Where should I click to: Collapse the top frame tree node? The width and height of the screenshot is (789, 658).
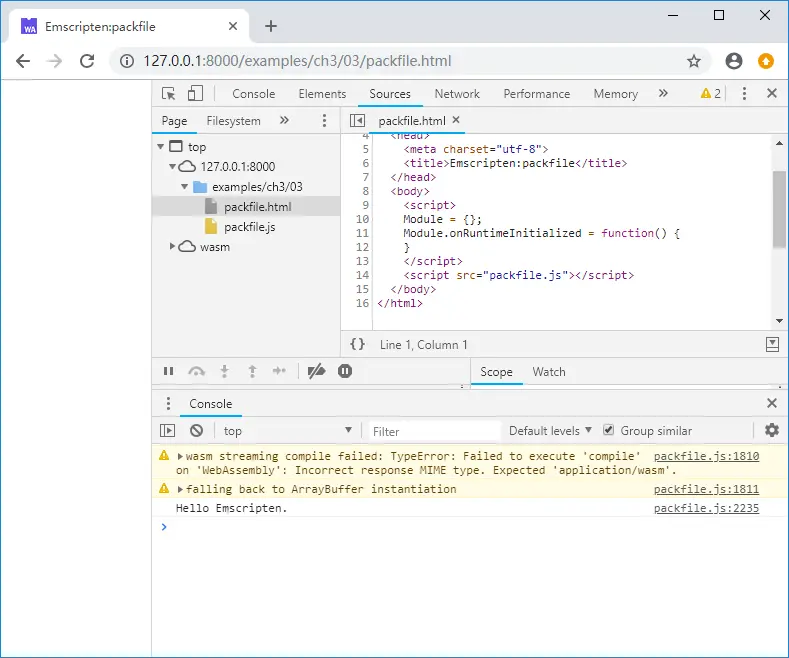click(x=161, y=146)
